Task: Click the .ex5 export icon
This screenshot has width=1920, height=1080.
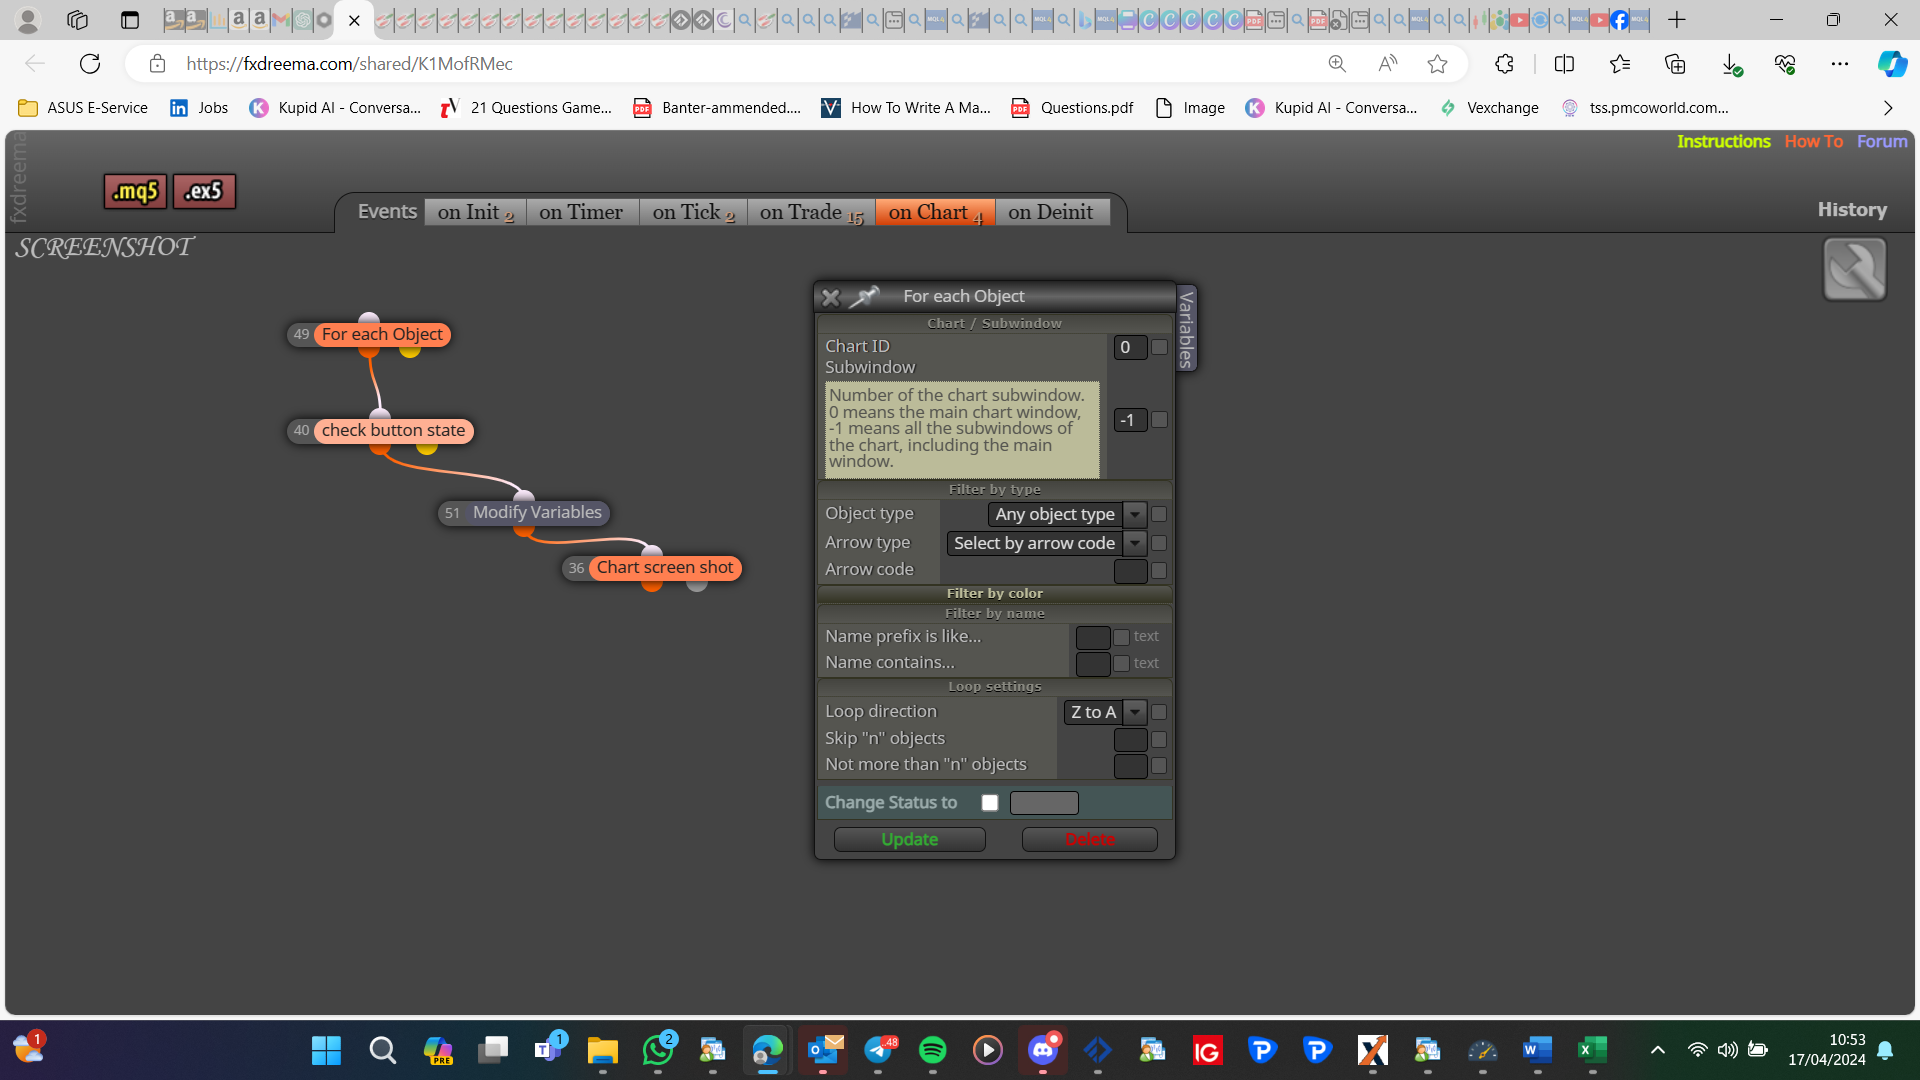Action: click(204, 191)
